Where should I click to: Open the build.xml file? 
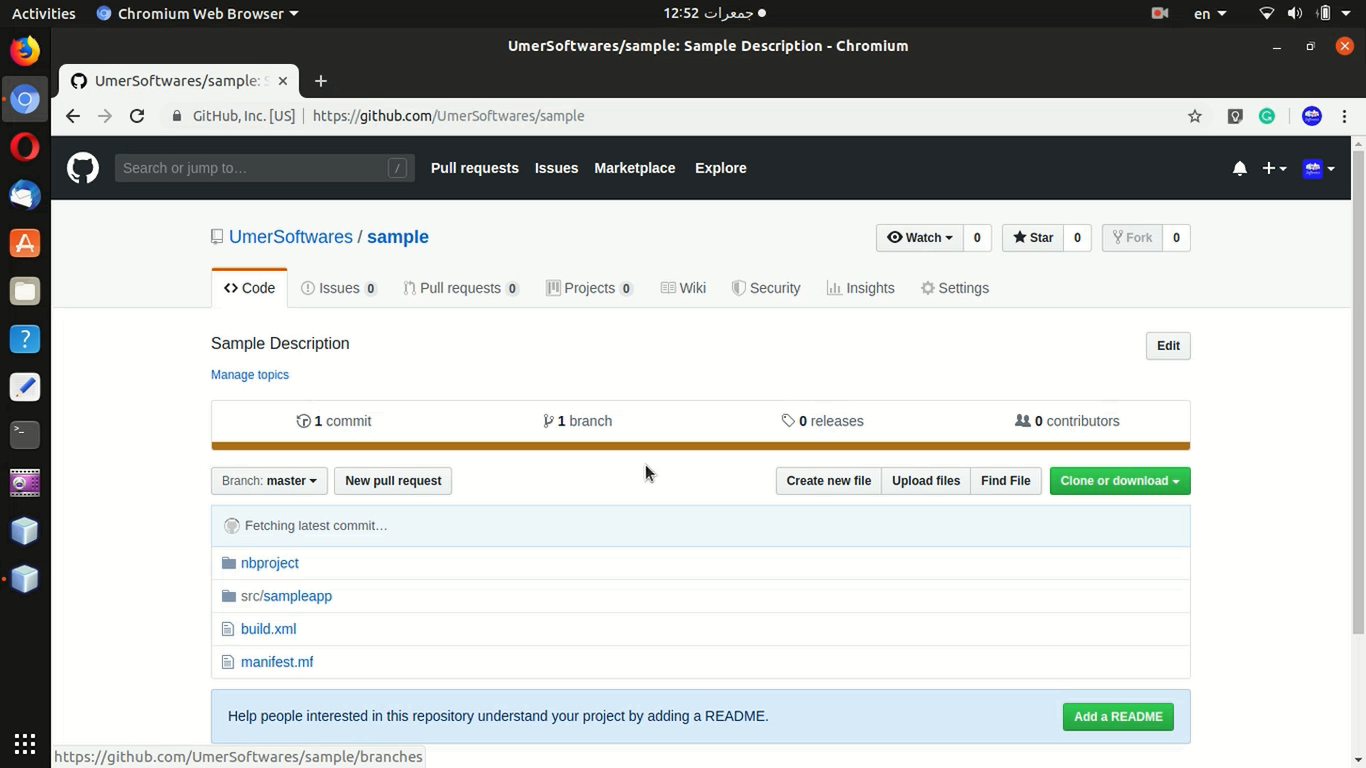pos(269,629)
